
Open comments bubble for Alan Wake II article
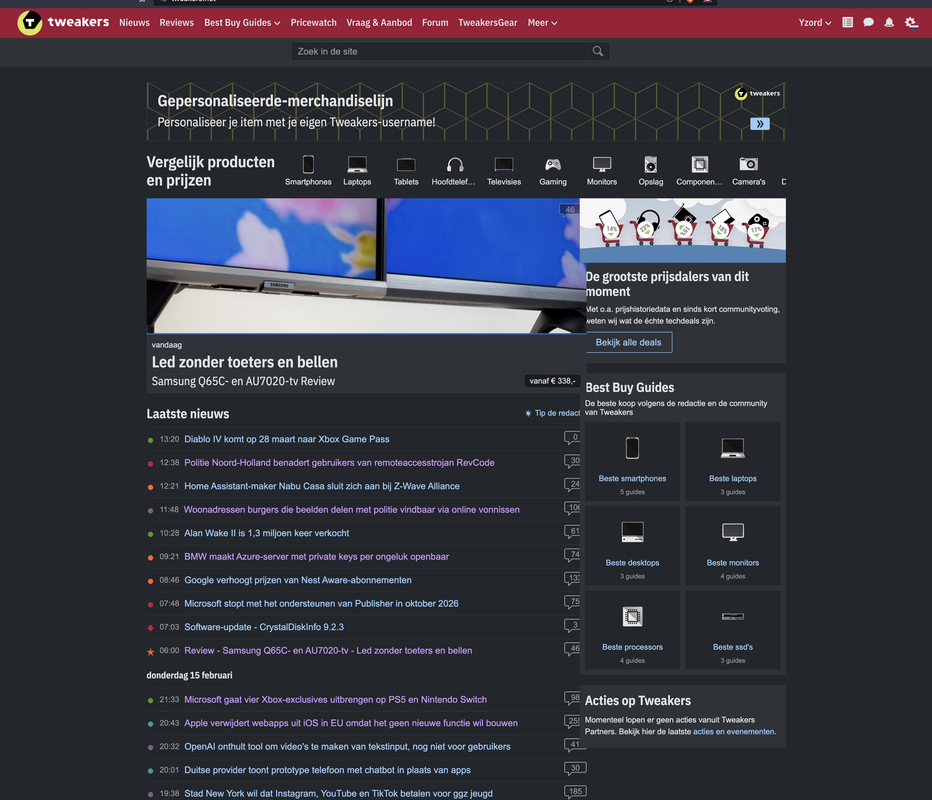pos(572,532)
